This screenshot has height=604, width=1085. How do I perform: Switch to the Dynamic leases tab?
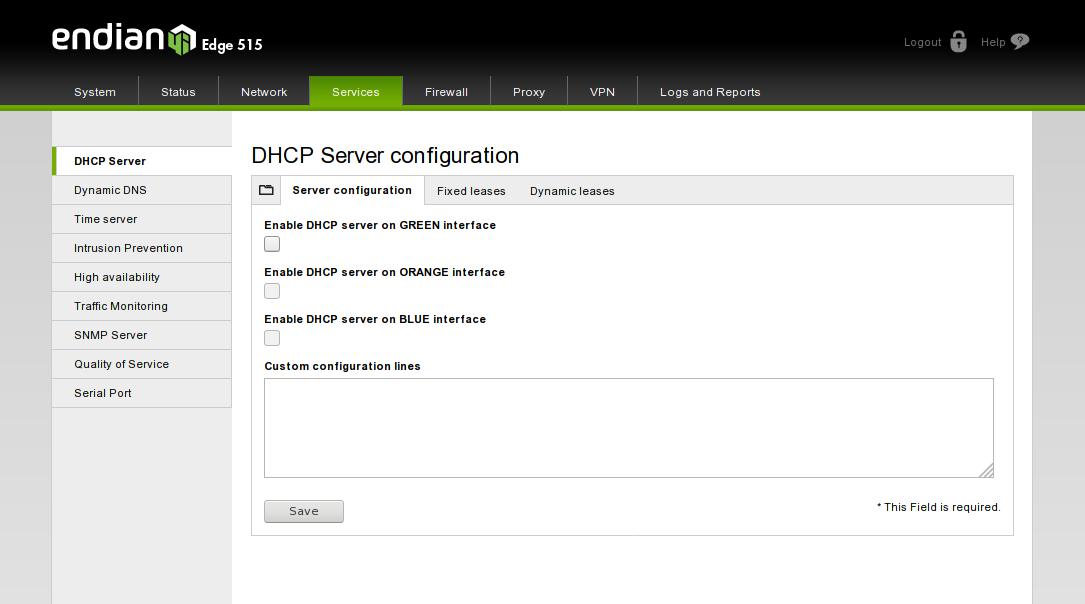[x=572, y=191]
